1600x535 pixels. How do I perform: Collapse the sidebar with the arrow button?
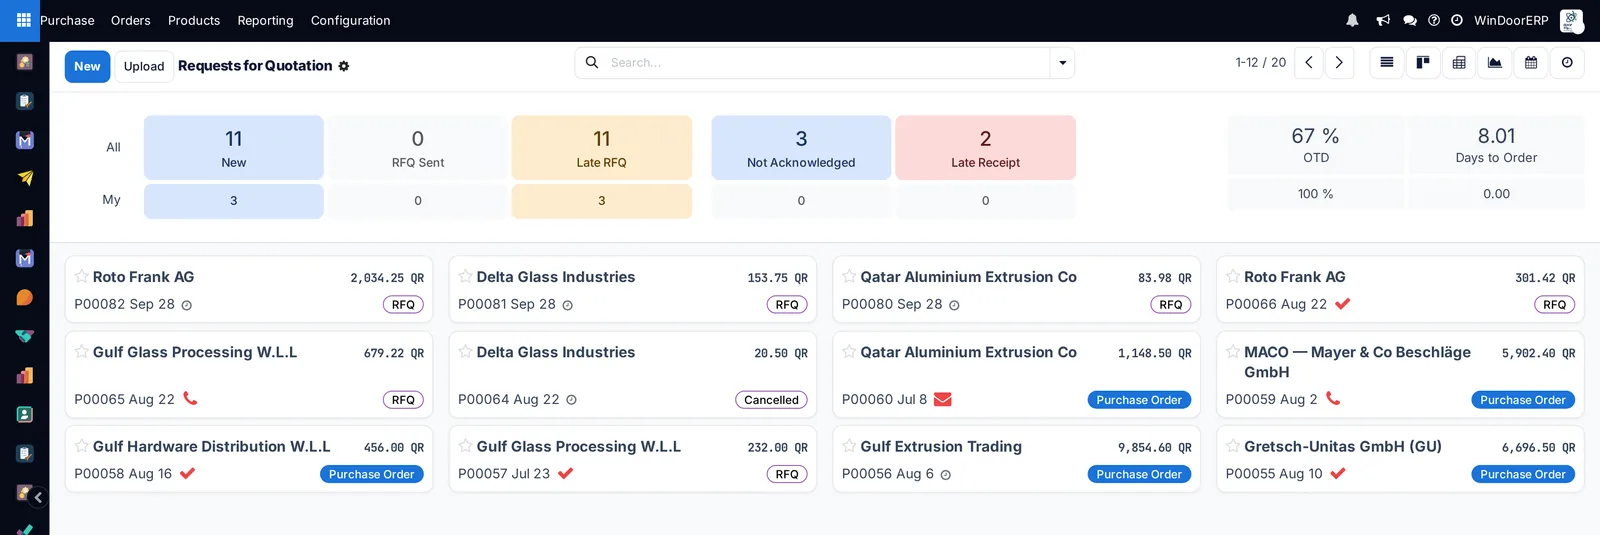38,497
